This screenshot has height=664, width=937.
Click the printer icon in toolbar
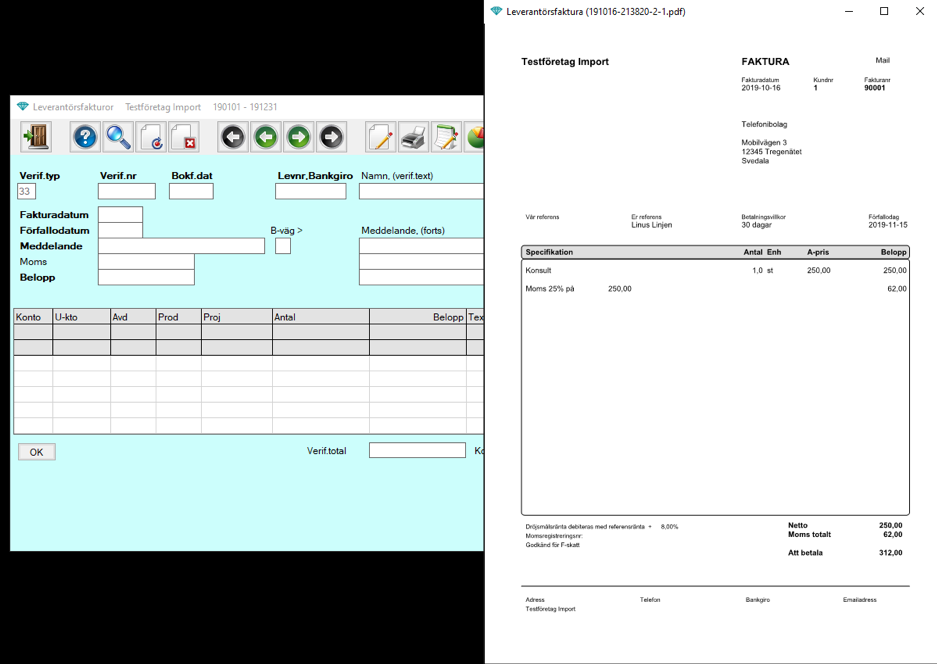[414, 136]
